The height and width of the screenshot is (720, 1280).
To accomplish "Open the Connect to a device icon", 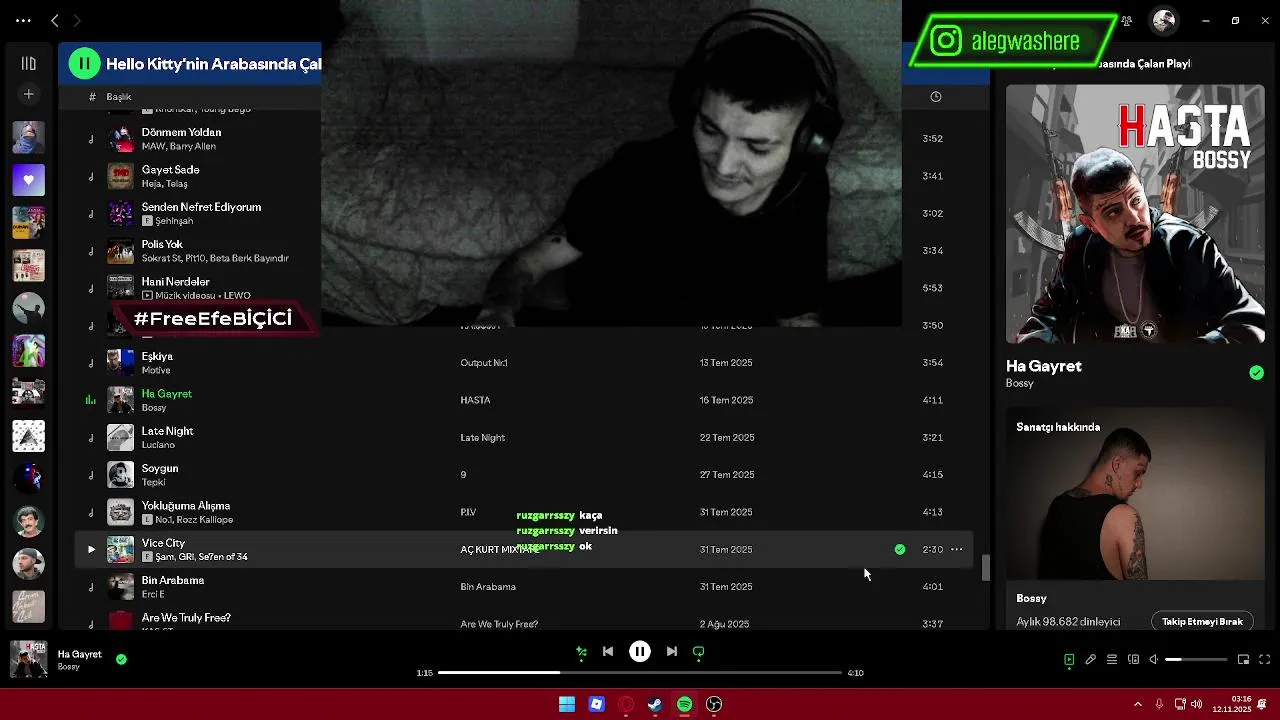I will pos(1133,660).
